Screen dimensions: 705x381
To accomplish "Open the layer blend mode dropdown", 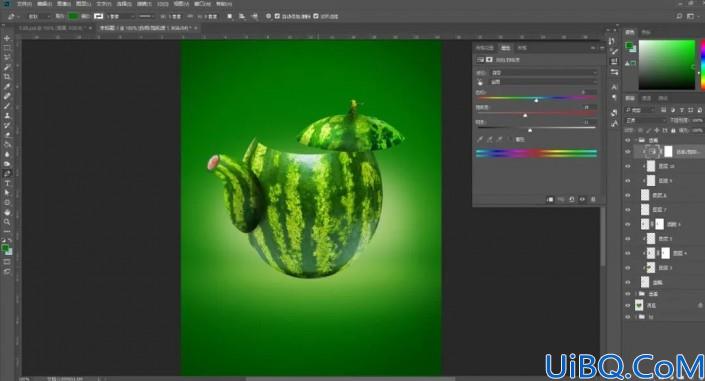I will (646, 121).
